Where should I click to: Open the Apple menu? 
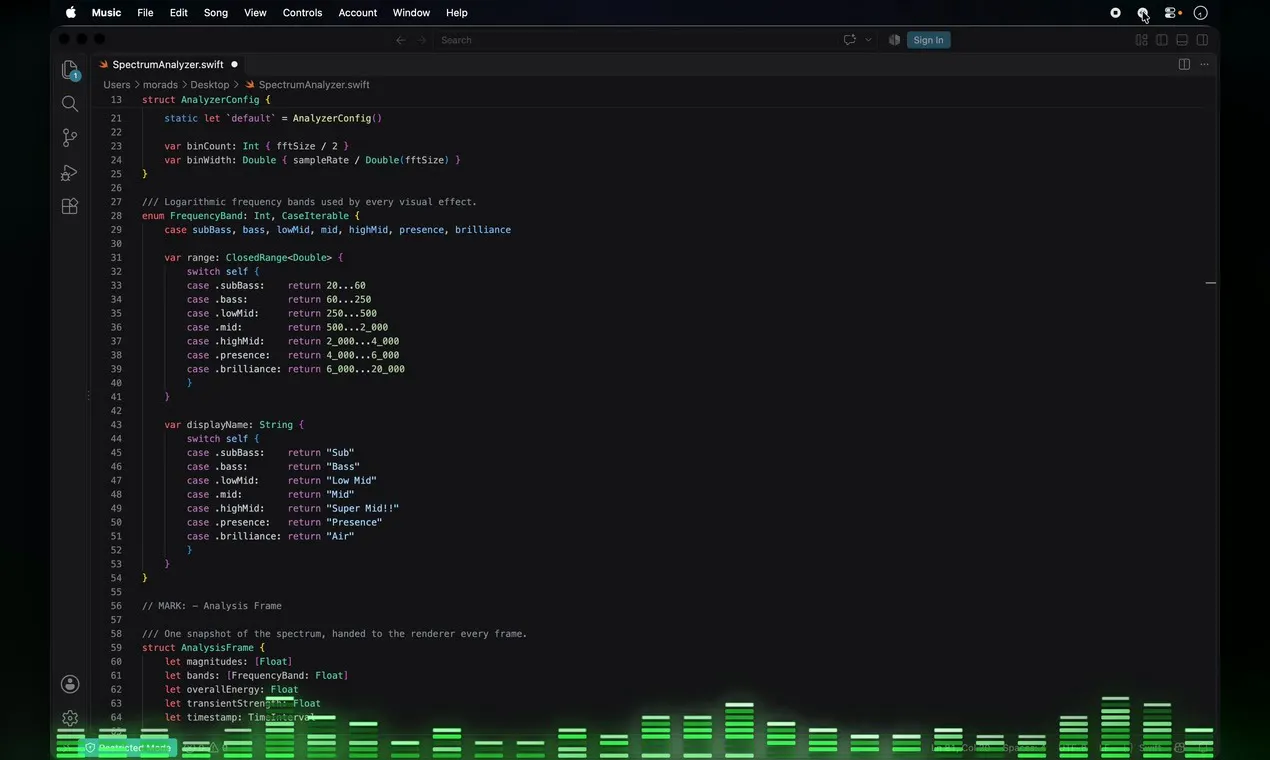pos(71,13)
